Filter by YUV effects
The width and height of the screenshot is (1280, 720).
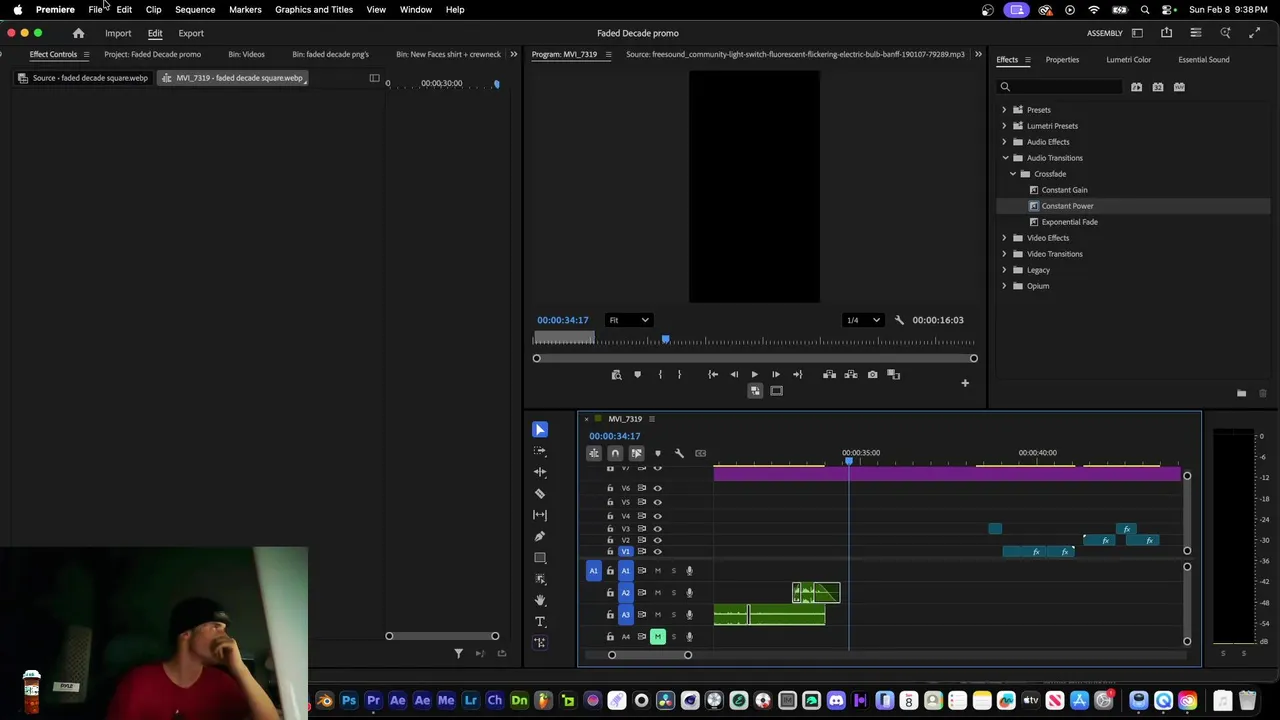pos(1180,87)
